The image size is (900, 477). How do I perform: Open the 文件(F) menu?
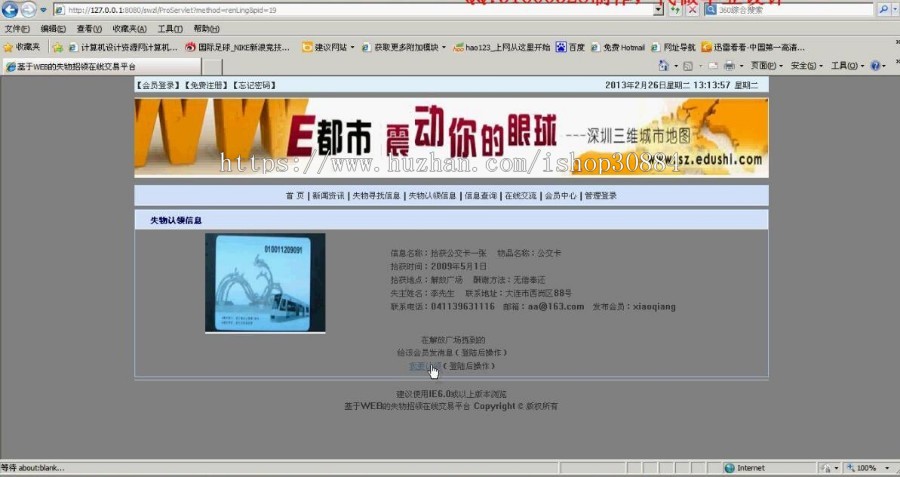pos(17,29)
